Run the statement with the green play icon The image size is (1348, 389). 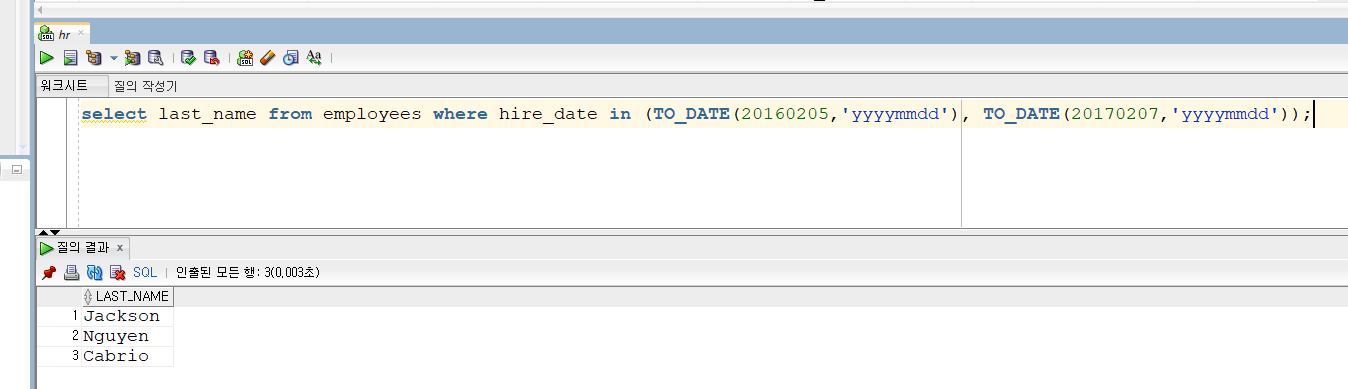click(47, 58)
